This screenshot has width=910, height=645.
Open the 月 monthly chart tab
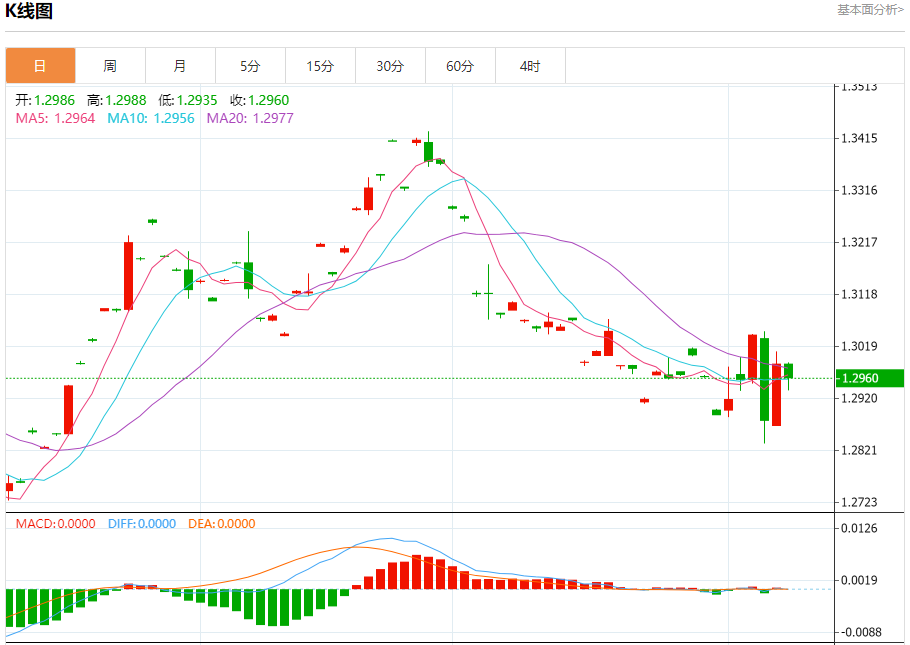180,66
